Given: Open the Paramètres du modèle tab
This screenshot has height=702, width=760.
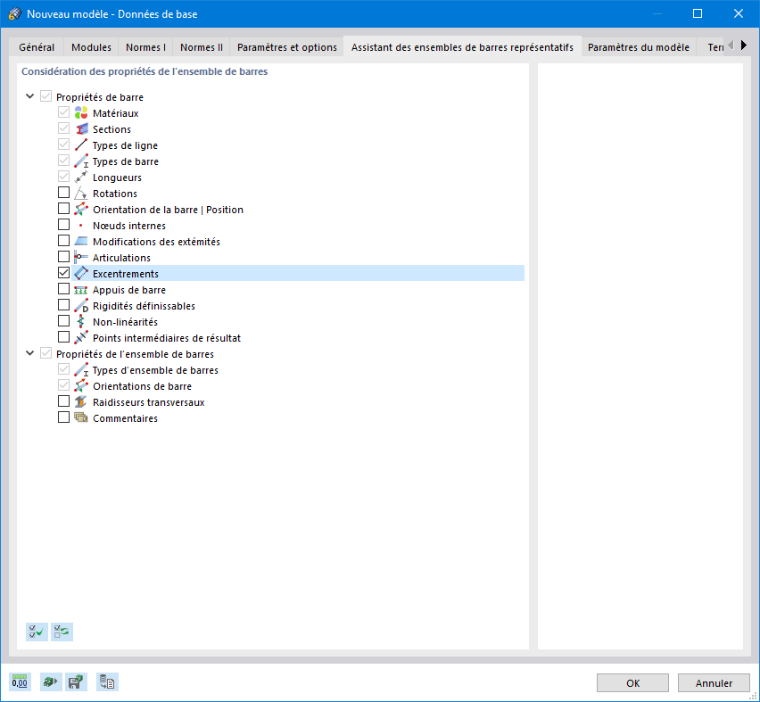Looking at the screenshot, I should tap(638, 47).
